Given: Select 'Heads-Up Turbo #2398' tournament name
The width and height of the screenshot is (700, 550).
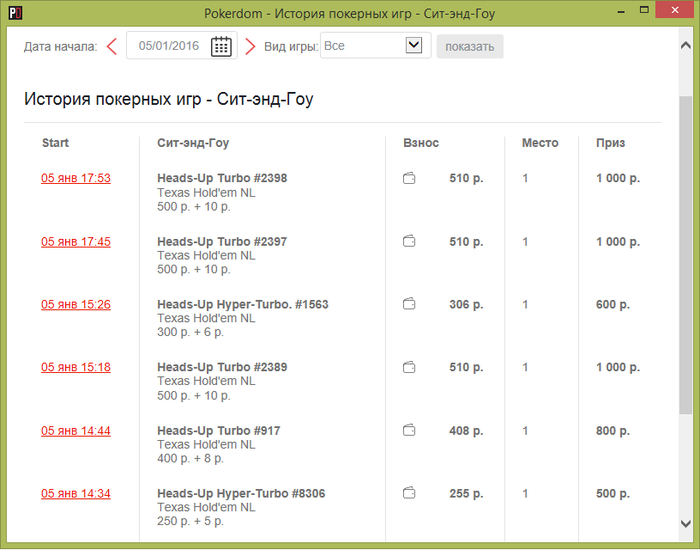Looking at the screenshot, I should click(222, 178).
